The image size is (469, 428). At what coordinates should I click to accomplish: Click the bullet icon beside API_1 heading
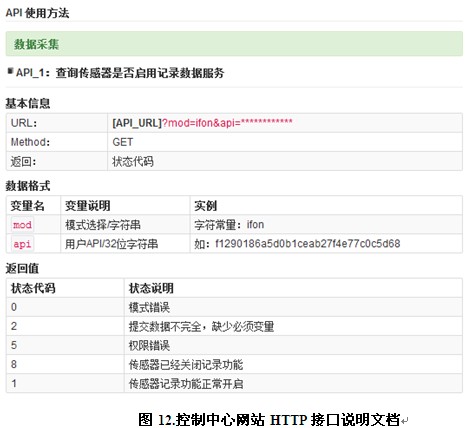10,71
